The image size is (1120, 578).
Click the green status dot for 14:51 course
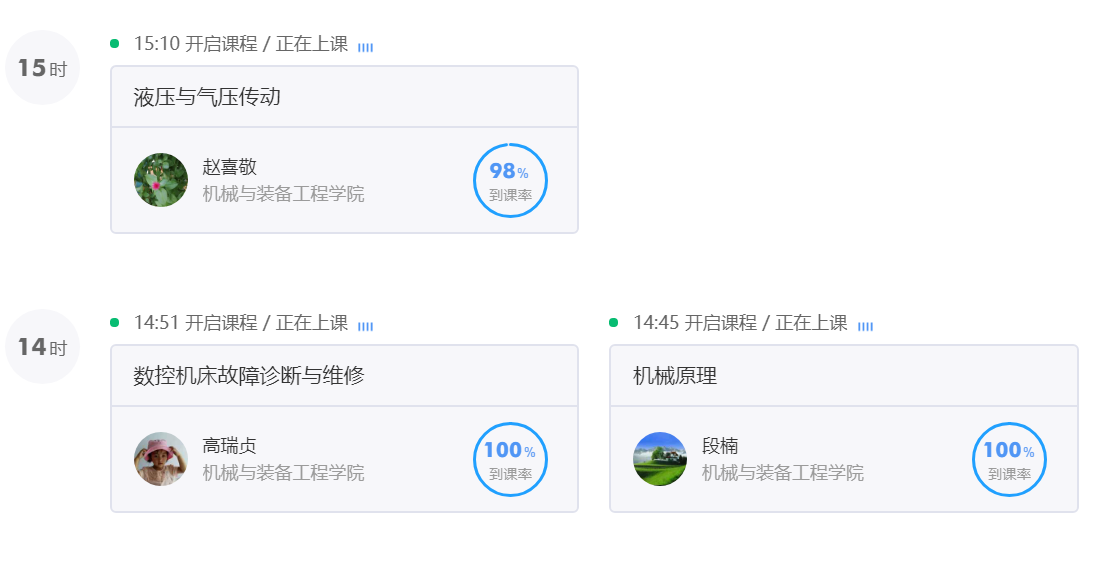[x=114, y=322]
